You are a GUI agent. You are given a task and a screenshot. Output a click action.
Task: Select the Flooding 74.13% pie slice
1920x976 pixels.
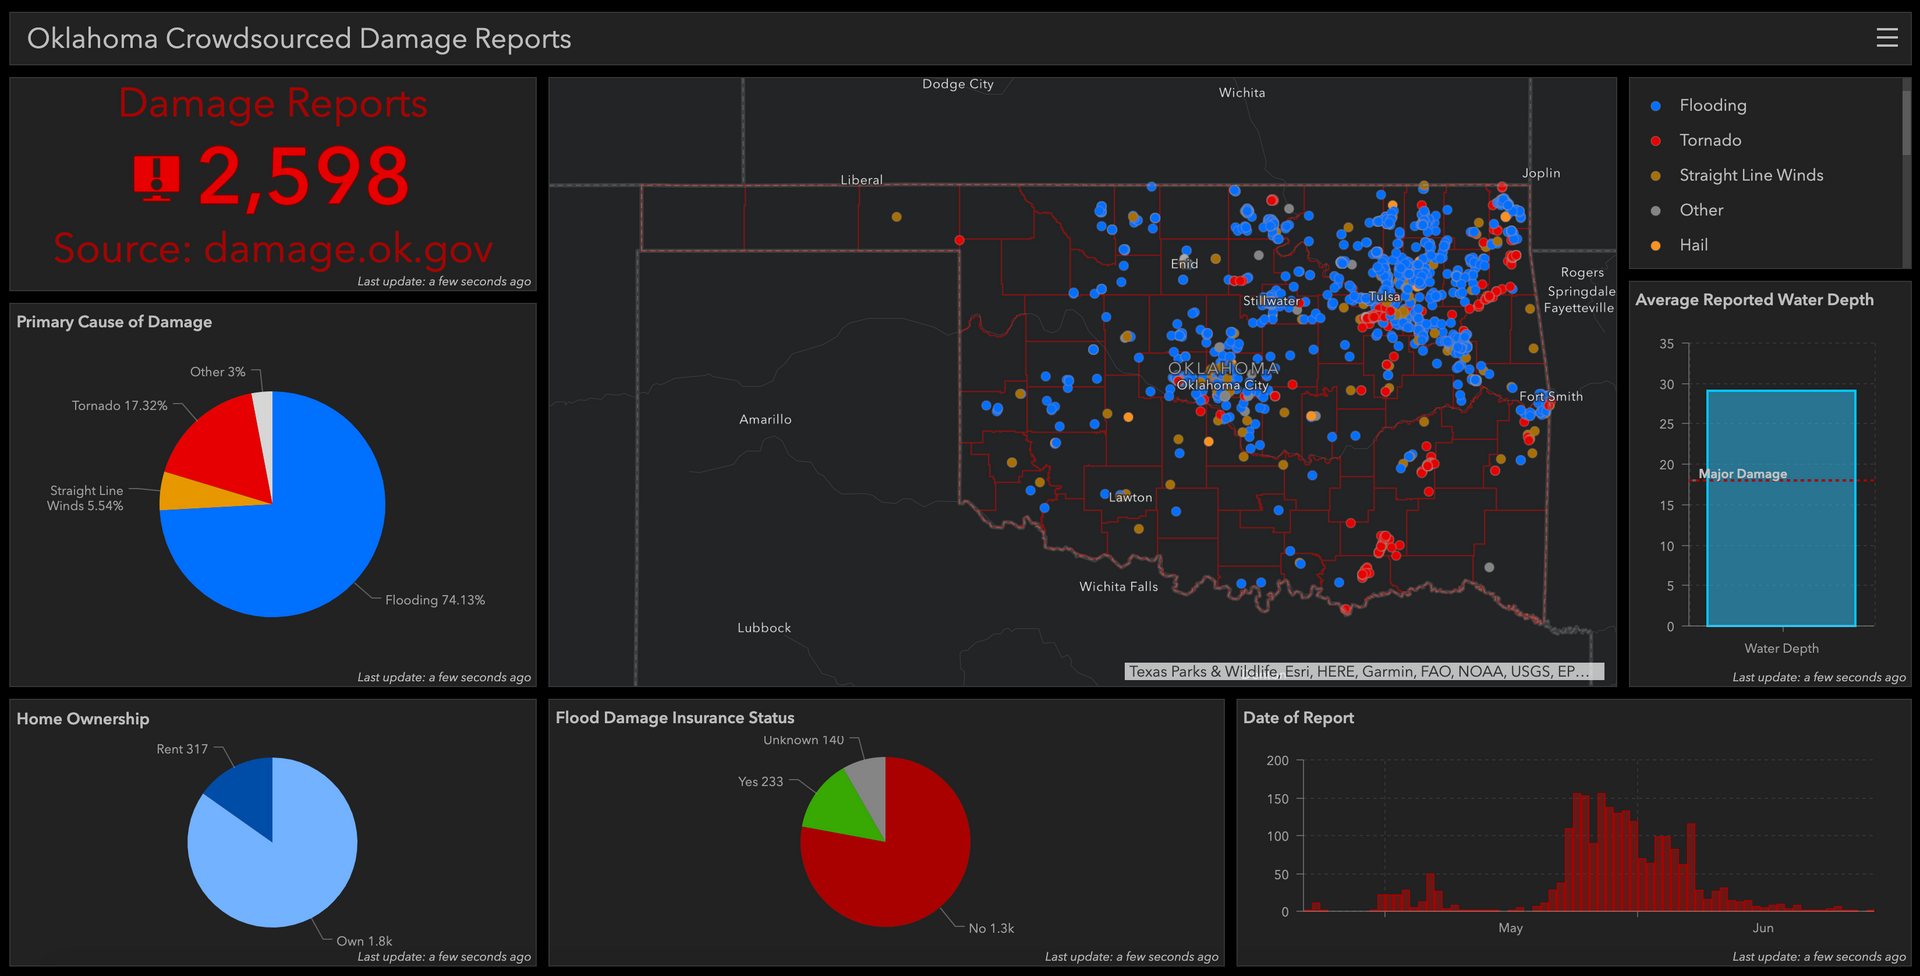pos(300,540)
